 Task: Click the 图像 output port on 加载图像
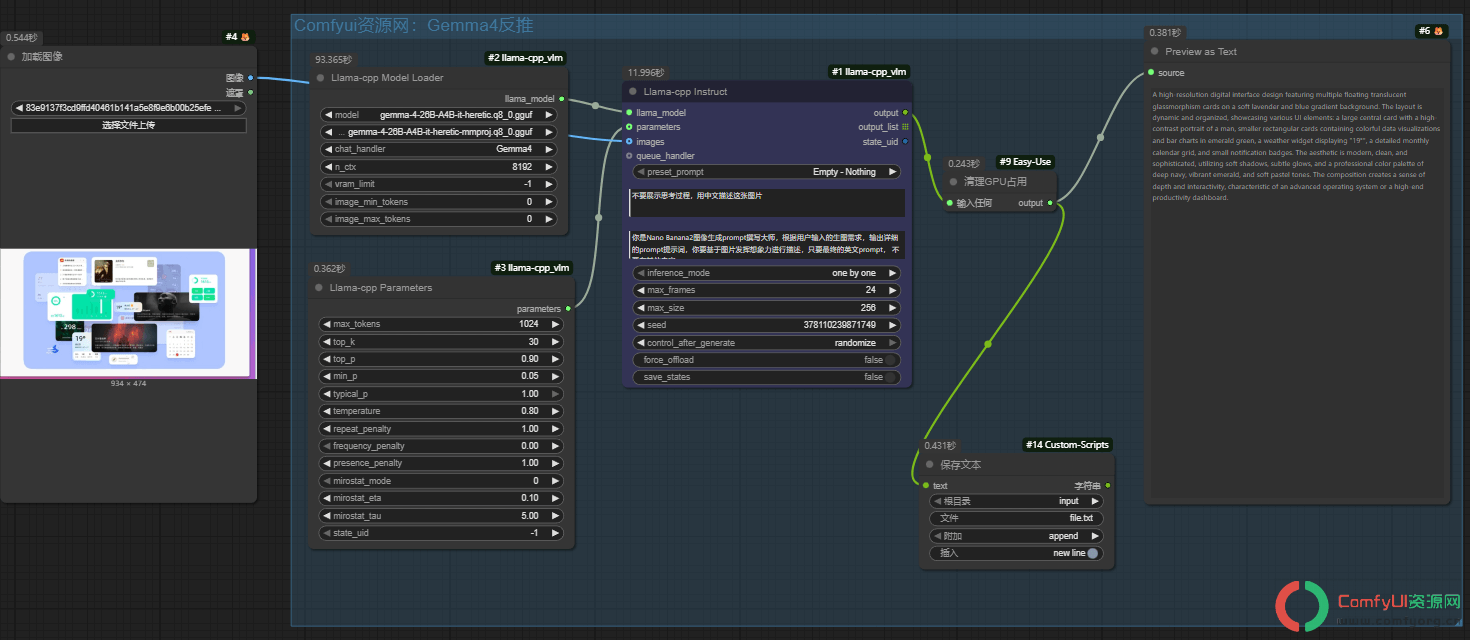(x=250, y=77)
